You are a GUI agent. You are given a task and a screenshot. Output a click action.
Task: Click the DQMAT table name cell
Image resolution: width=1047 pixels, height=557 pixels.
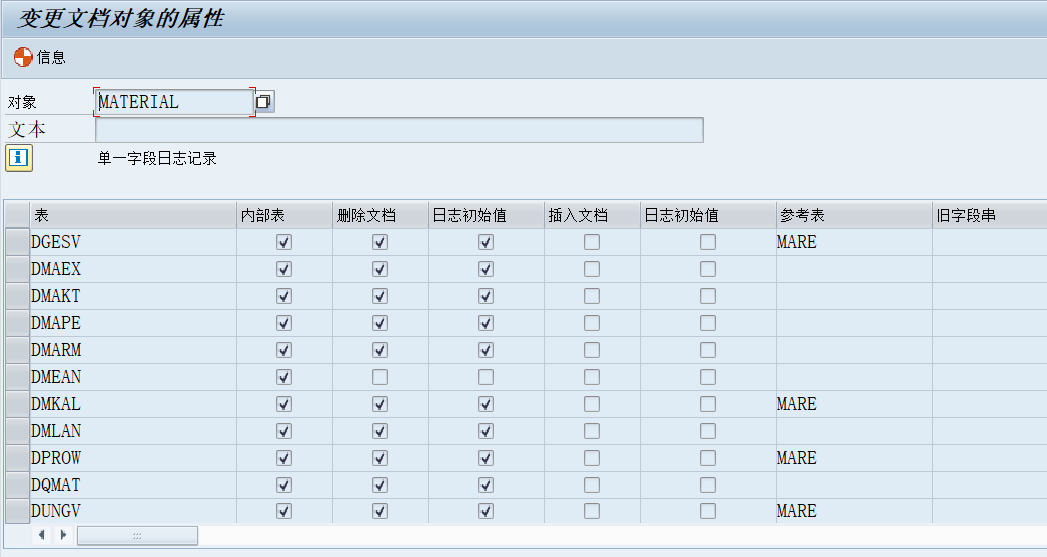(x=133, y=485)
